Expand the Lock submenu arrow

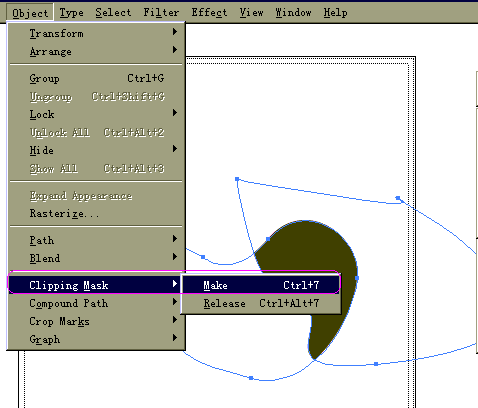coord(175,113)
